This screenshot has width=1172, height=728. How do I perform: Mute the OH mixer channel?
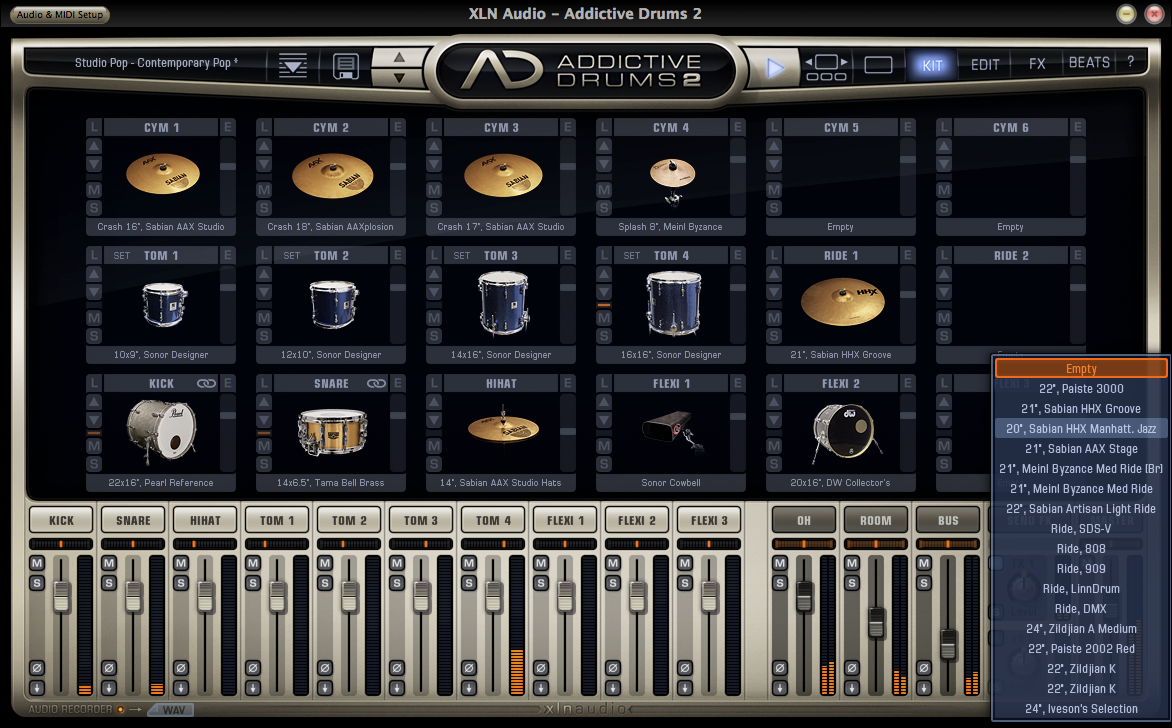pos(780,563)
